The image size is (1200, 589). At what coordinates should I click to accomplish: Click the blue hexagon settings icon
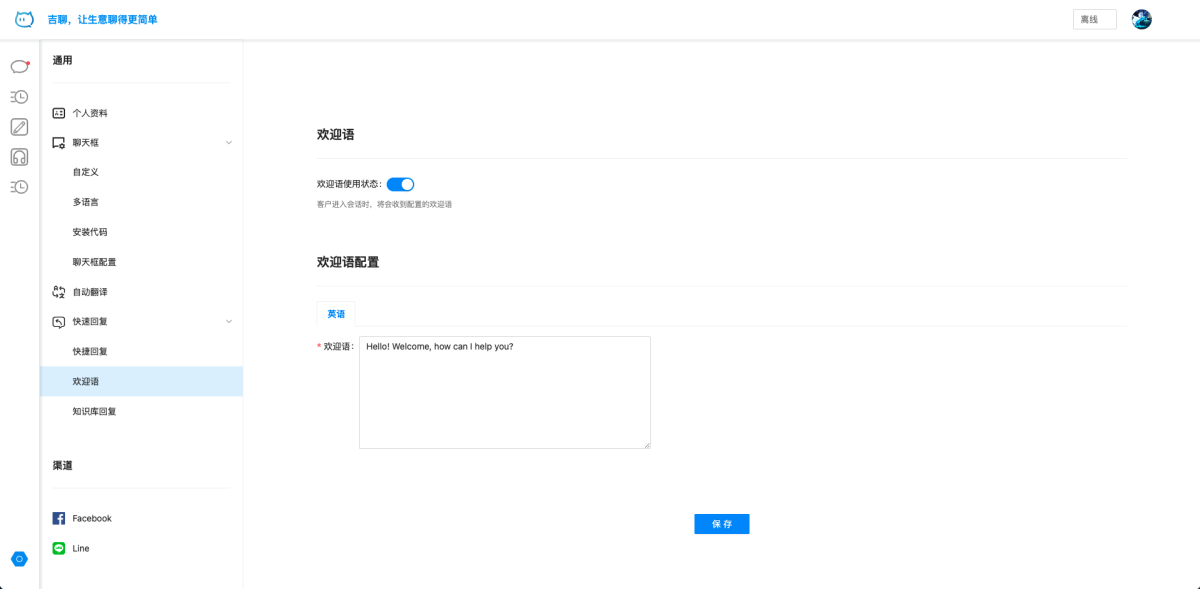pyautogui.click(x=19, y=559)
